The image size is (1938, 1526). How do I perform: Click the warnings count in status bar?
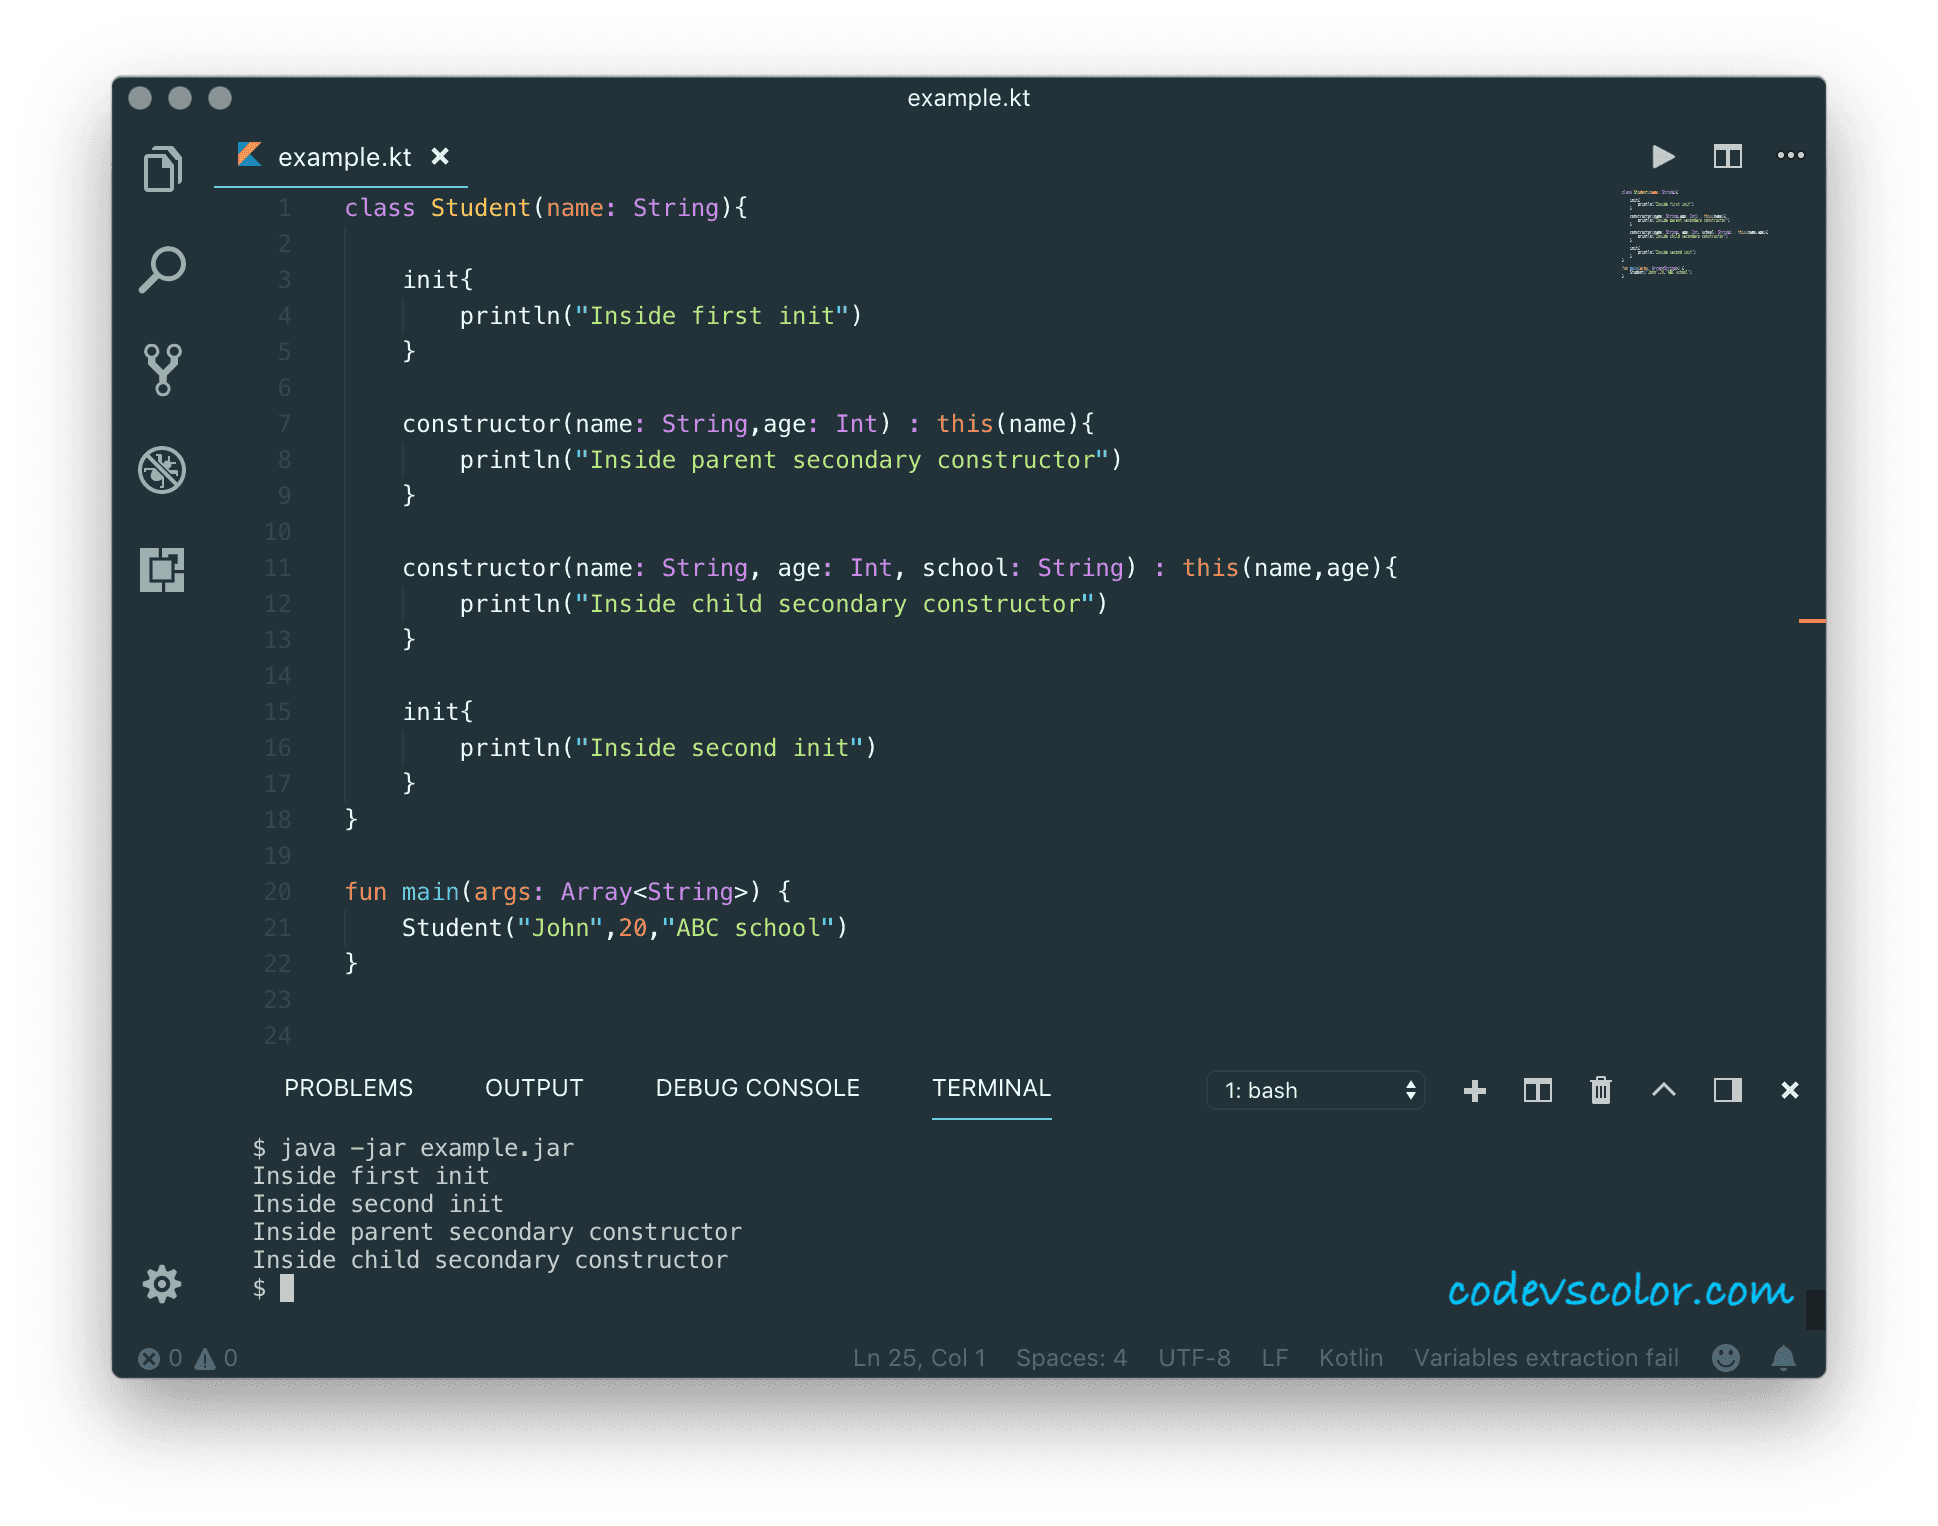(216, 1358)
